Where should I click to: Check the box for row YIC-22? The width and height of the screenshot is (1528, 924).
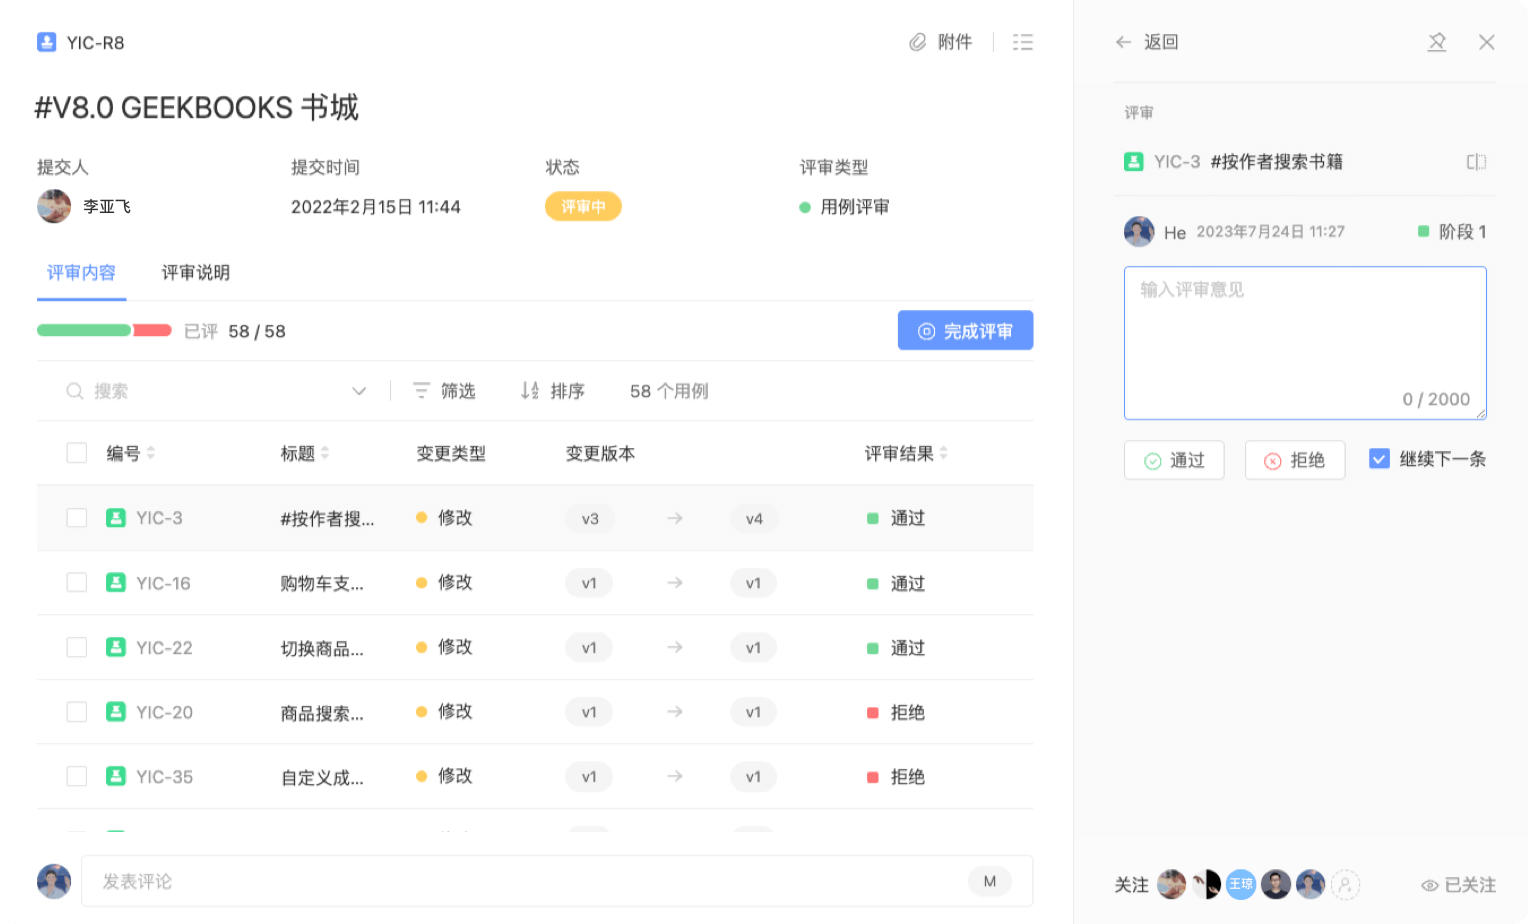pos(77,647)
